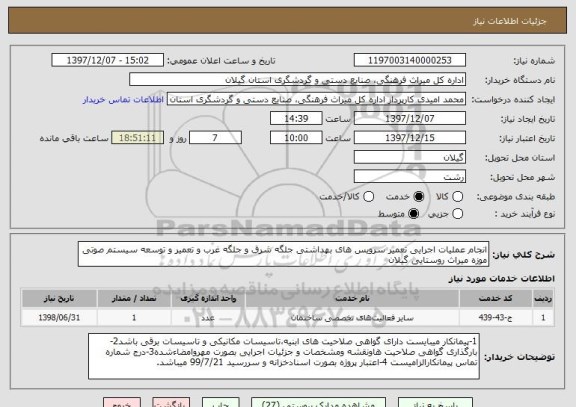The height and width of the screenshot is (407, 576).
Task: Click validity date field 1397/12/15
Action: (x=410, y=138)
